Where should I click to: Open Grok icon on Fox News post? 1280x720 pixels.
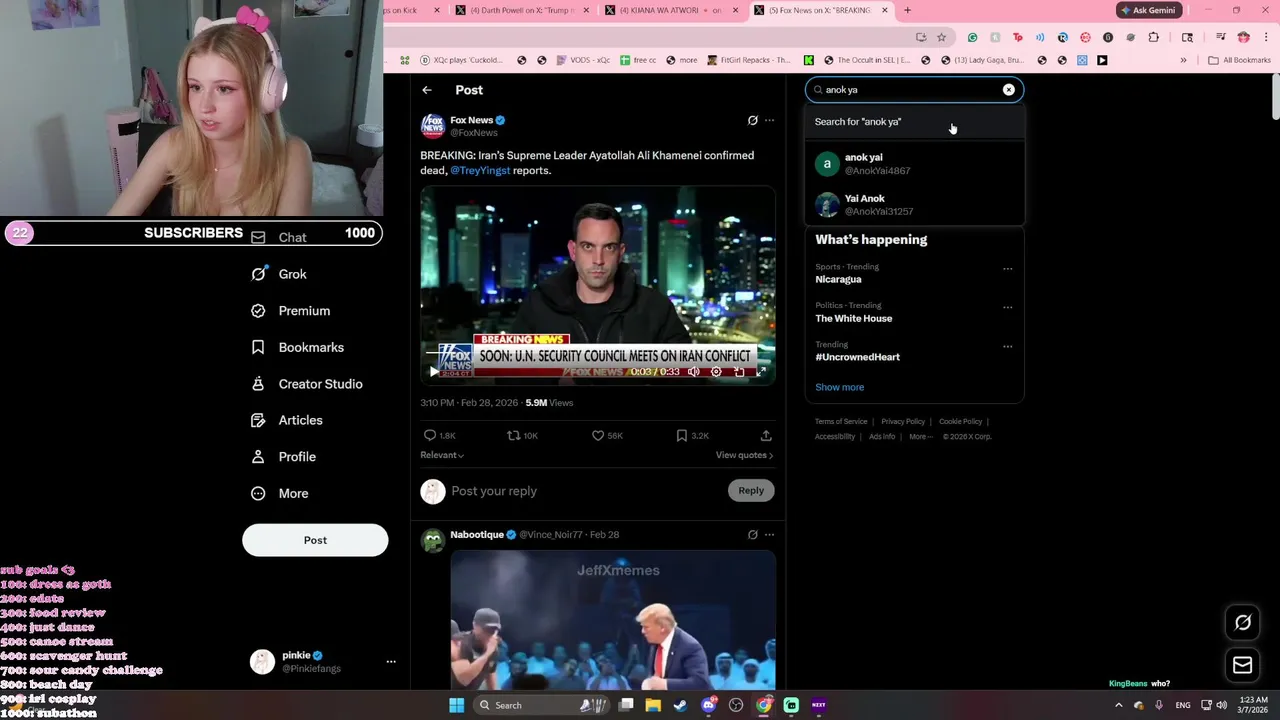point(753,120)
